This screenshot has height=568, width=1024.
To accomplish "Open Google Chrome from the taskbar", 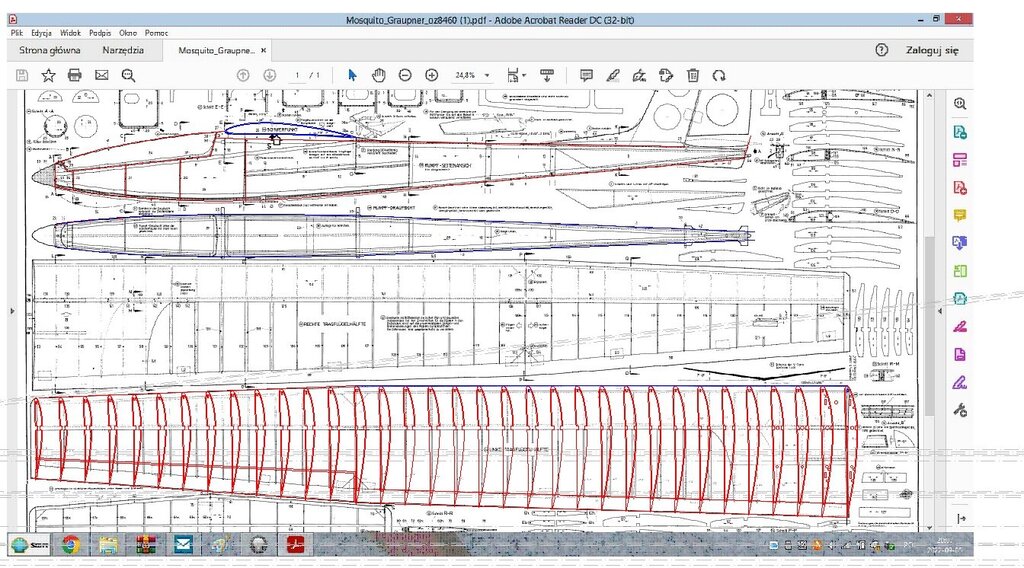I will click(x=71, y=544).
